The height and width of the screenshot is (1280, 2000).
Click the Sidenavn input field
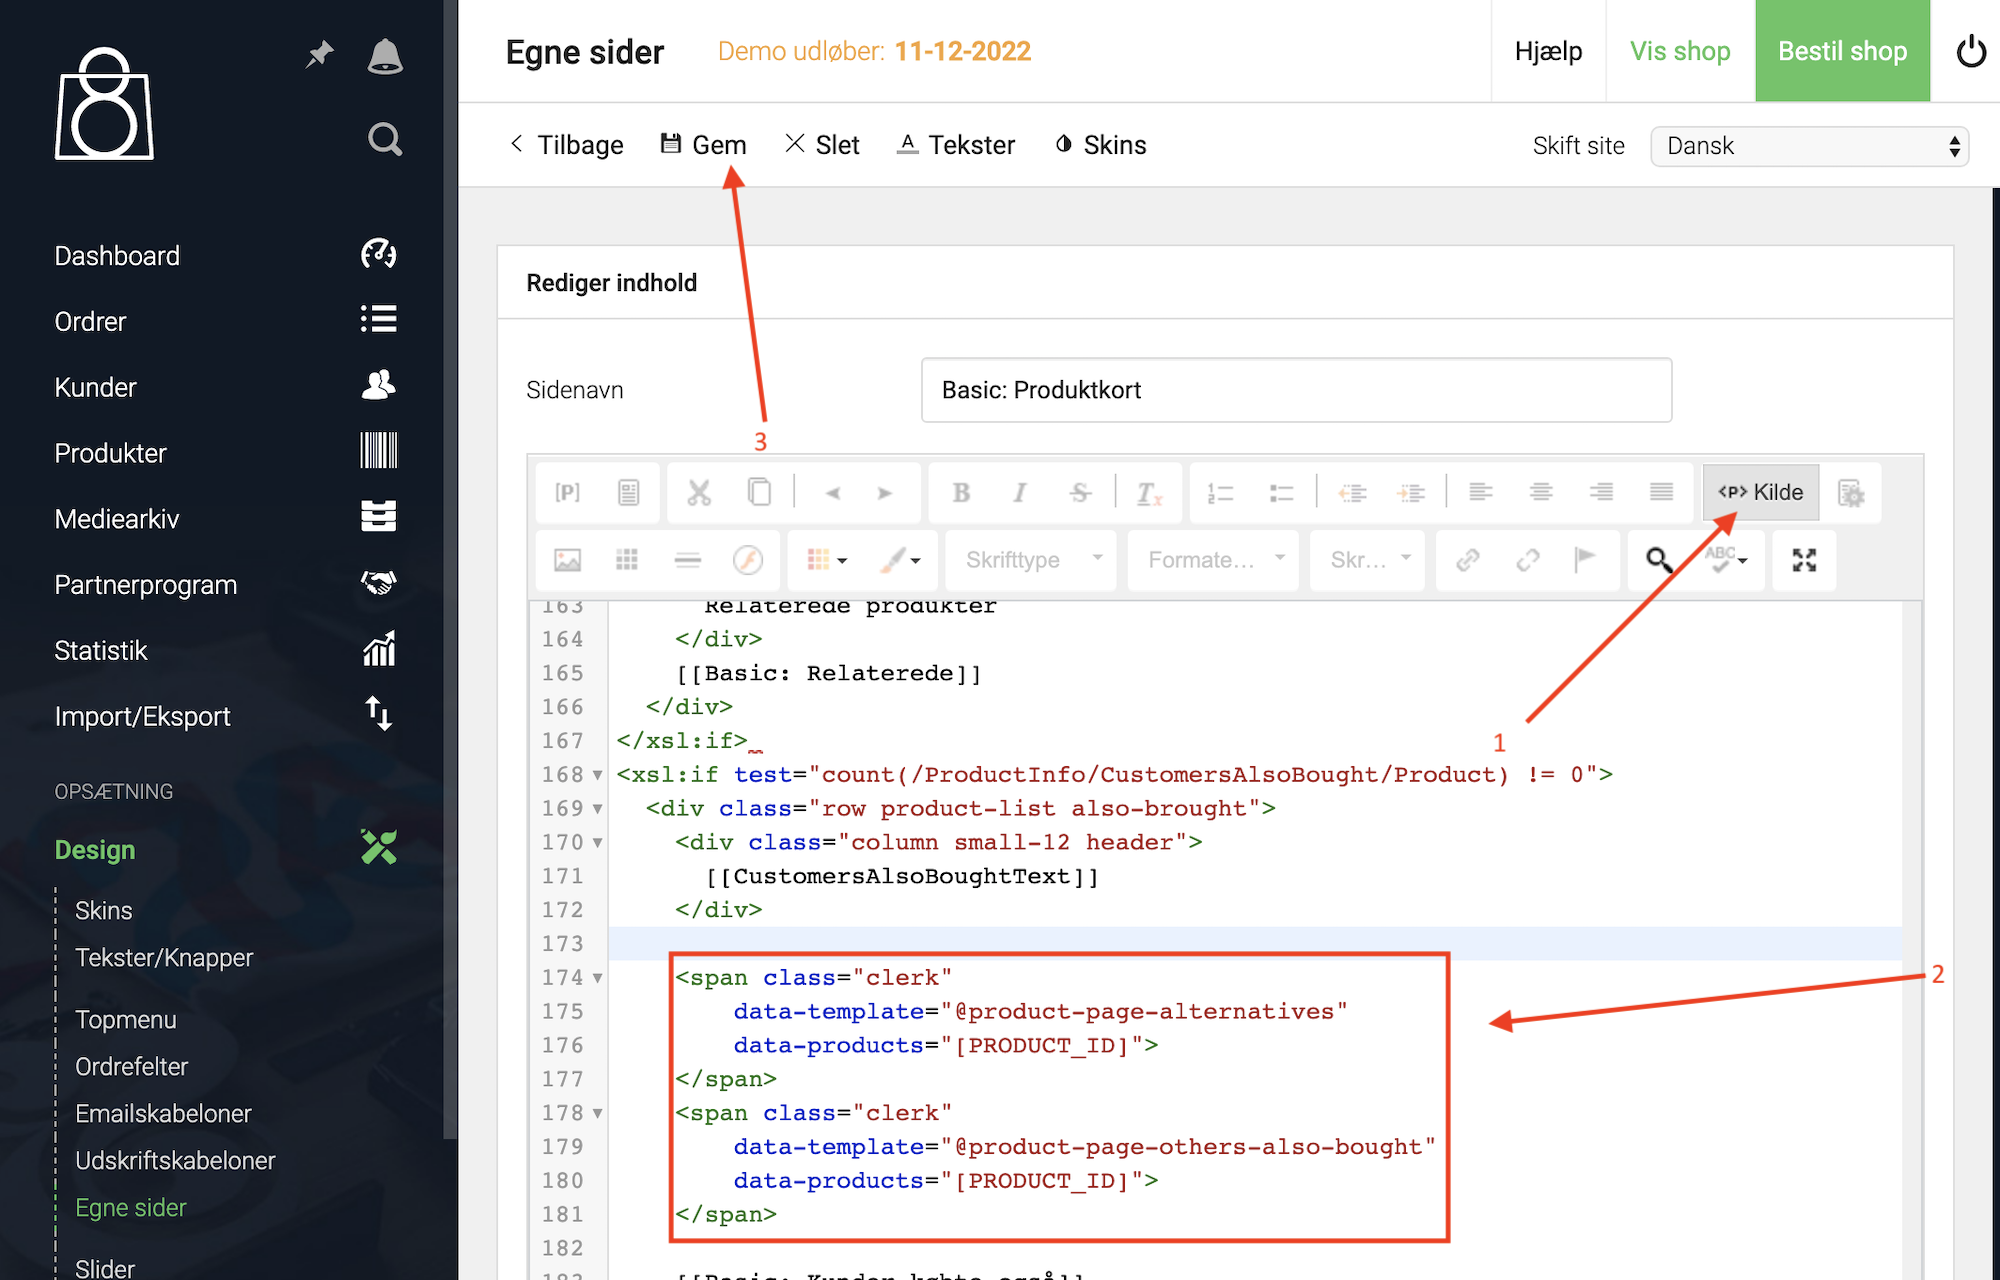(x=1295, y=390)
